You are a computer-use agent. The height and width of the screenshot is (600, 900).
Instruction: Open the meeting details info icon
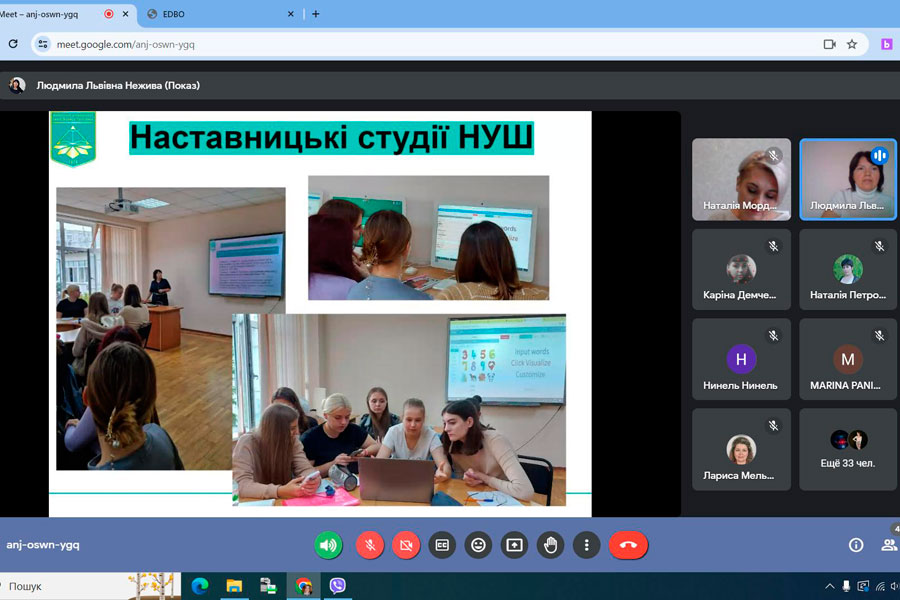(856, 545)
